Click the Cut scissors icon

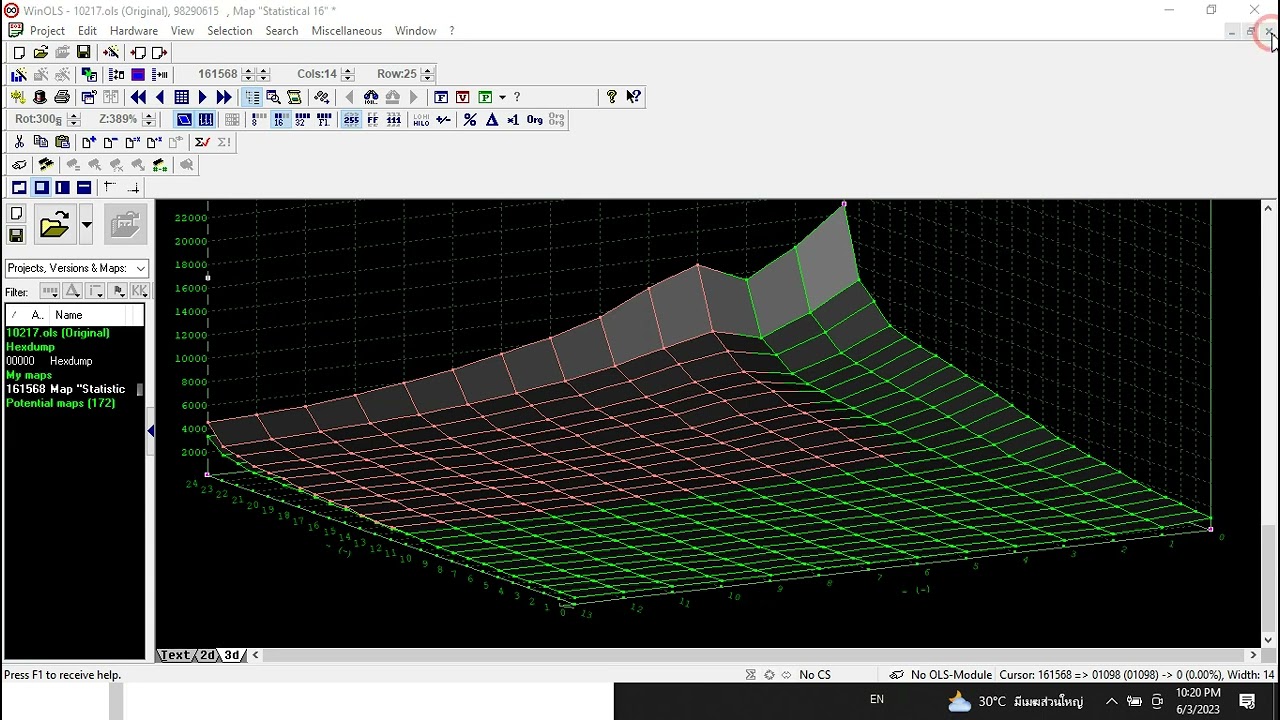[x=19, y=142]
